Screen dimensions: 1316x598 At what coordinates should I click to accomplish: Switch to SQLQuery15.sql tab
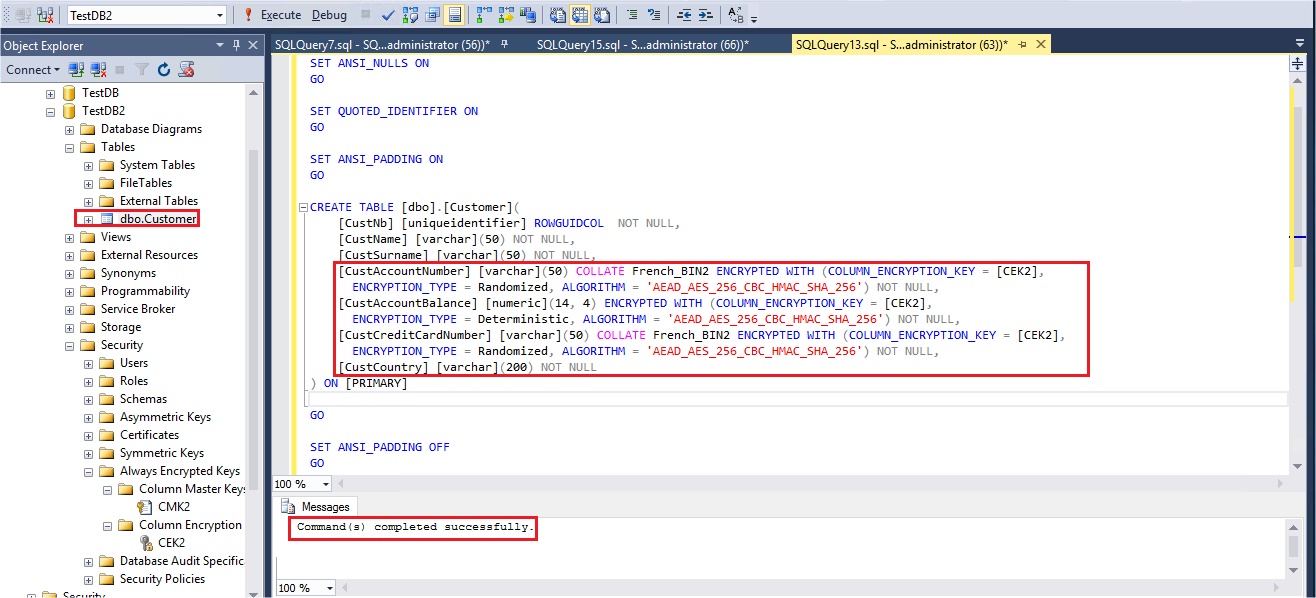[643, 45]
